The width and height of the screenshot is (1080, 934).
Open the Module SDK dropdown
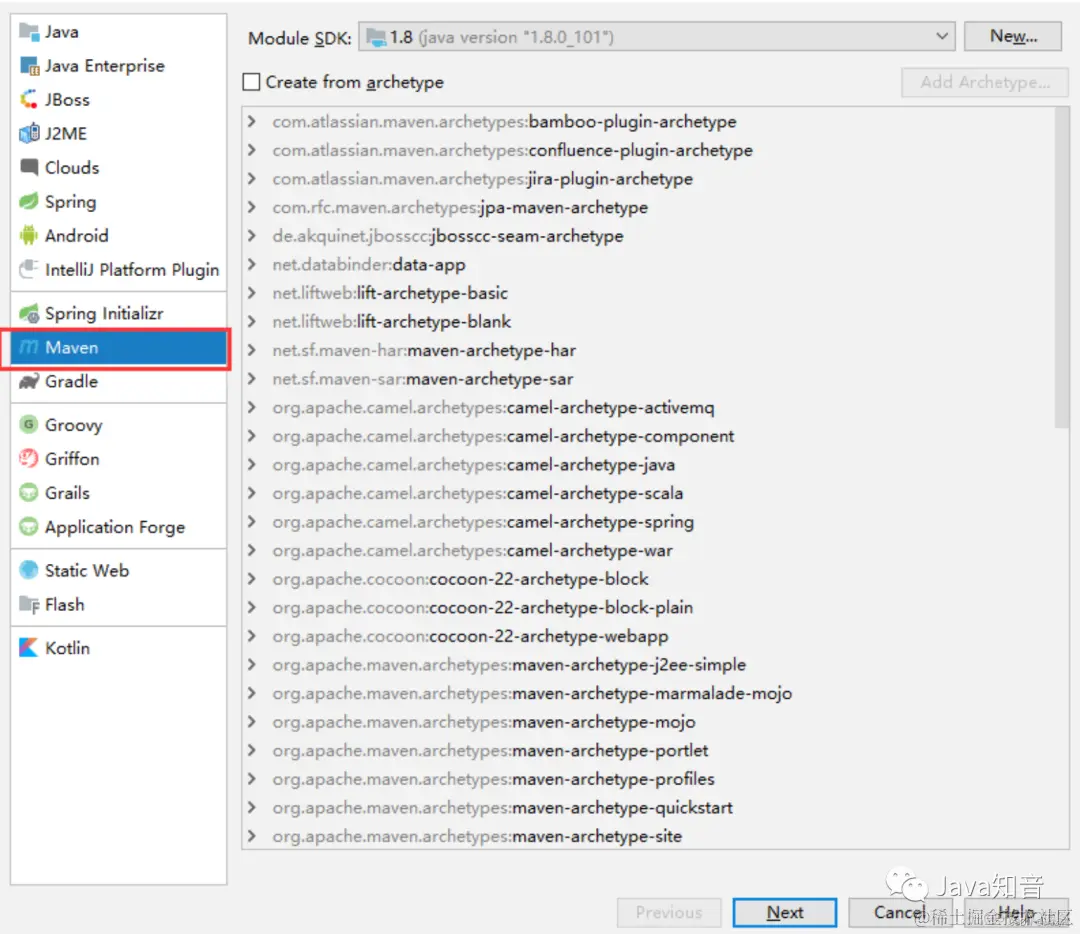[x=656, y=37]
